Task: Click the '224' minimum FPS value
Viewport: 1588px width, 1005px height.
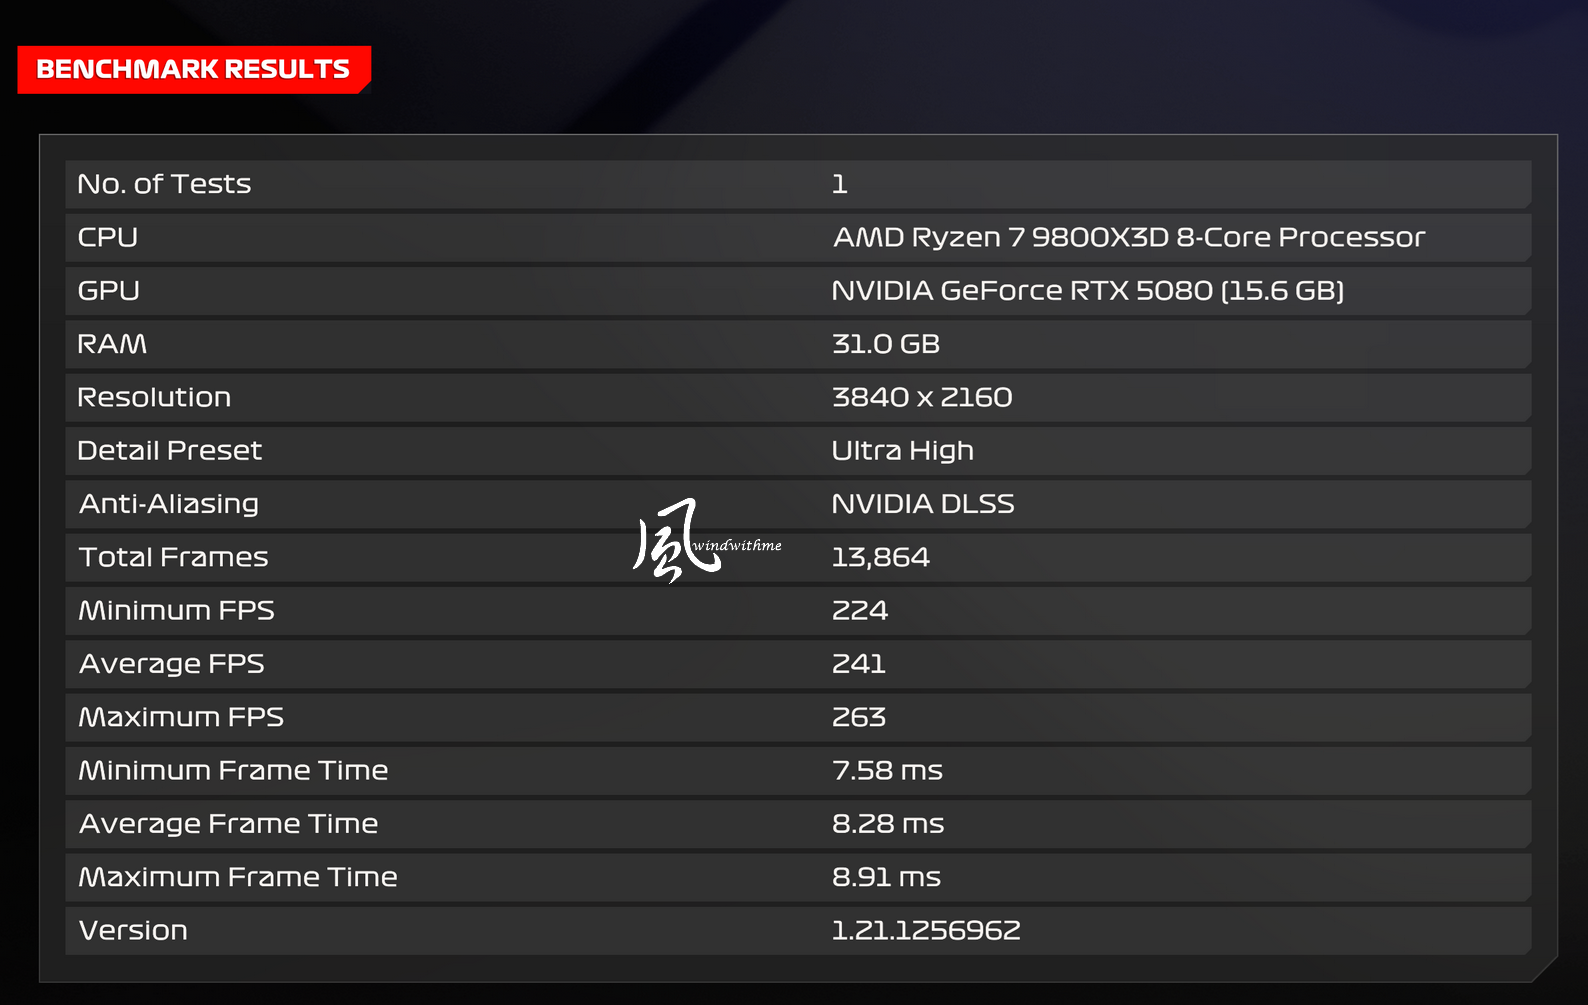Action: pyautogui.click(x=860, y=610)
